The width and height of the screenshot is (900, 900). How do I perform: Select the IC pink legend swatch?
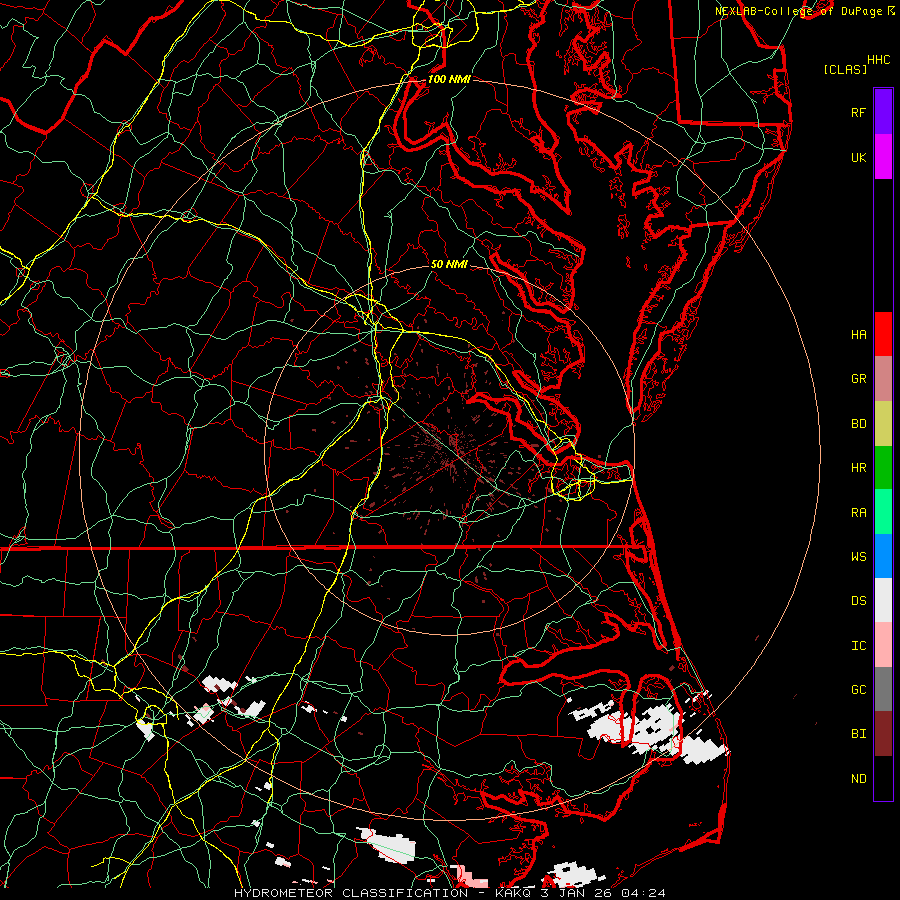pos(883,645)
